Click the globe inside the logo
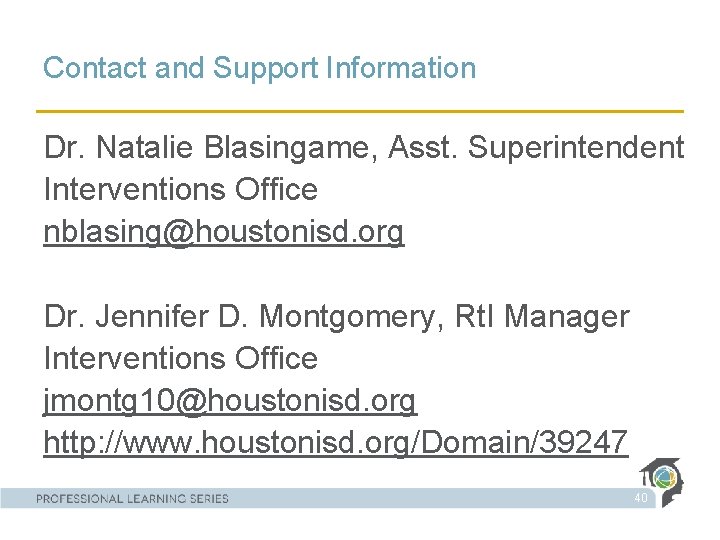This screenshot has width=720, height=540. (664, 478)
